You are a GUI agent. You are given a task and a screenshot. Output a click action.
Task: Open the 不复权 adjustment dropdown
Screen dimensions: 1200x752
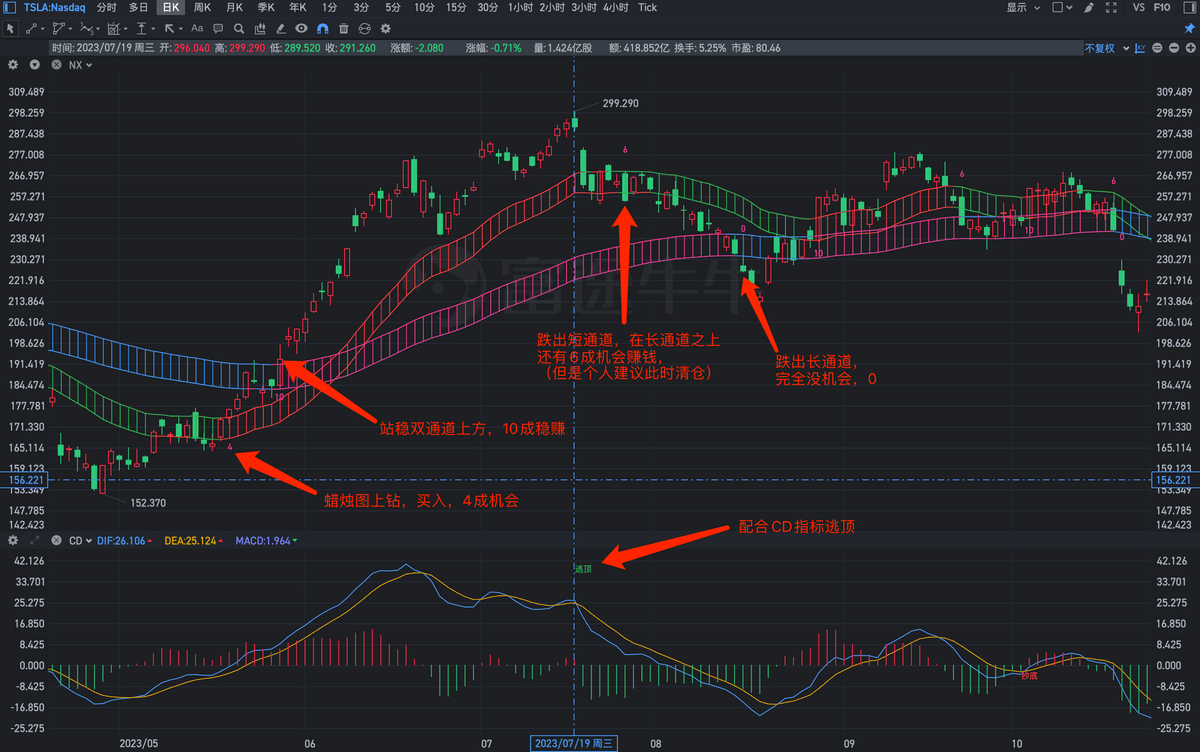coord(1103,48)
